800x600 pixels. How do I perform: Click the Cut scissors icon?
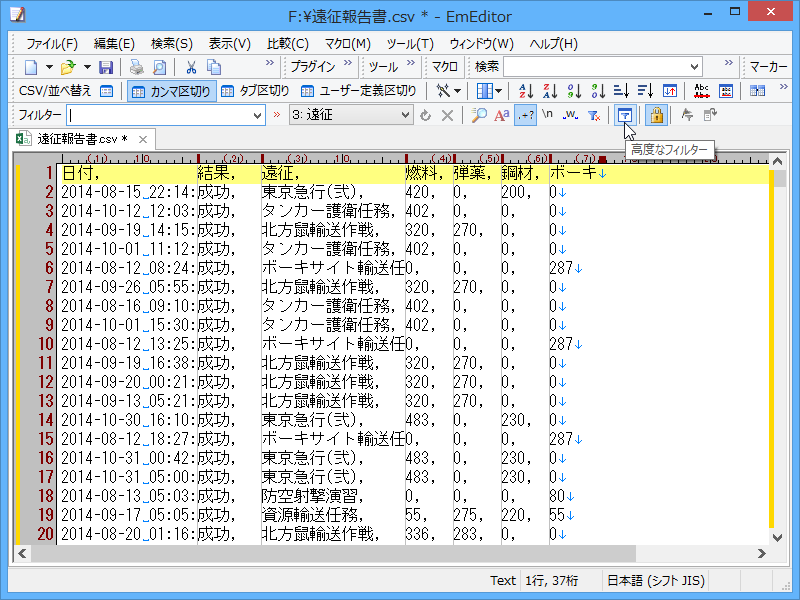[191, 67]
